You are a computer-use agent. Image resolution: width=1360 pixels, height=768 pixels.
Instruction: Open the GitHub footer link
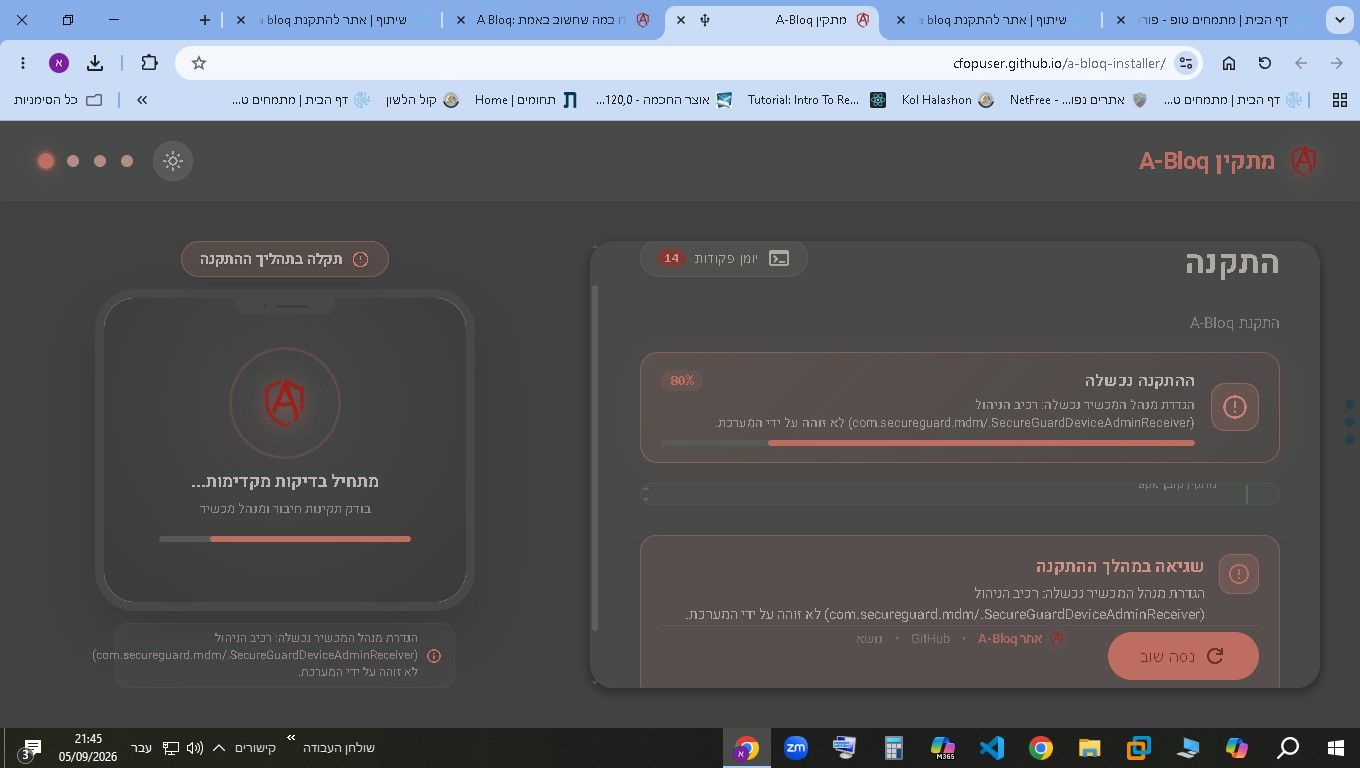tap(930, 638)
